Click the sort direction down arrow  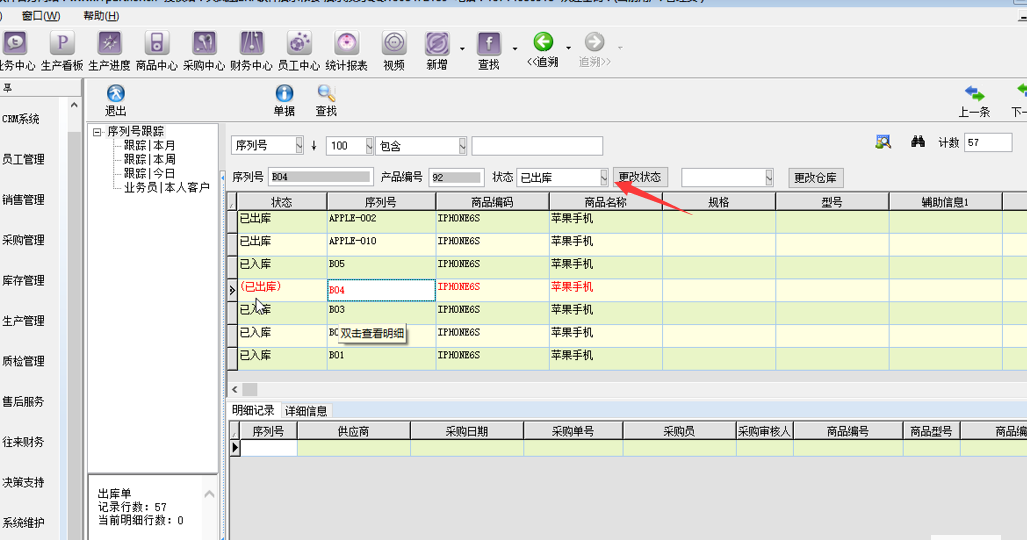click(x=314, y=145)
